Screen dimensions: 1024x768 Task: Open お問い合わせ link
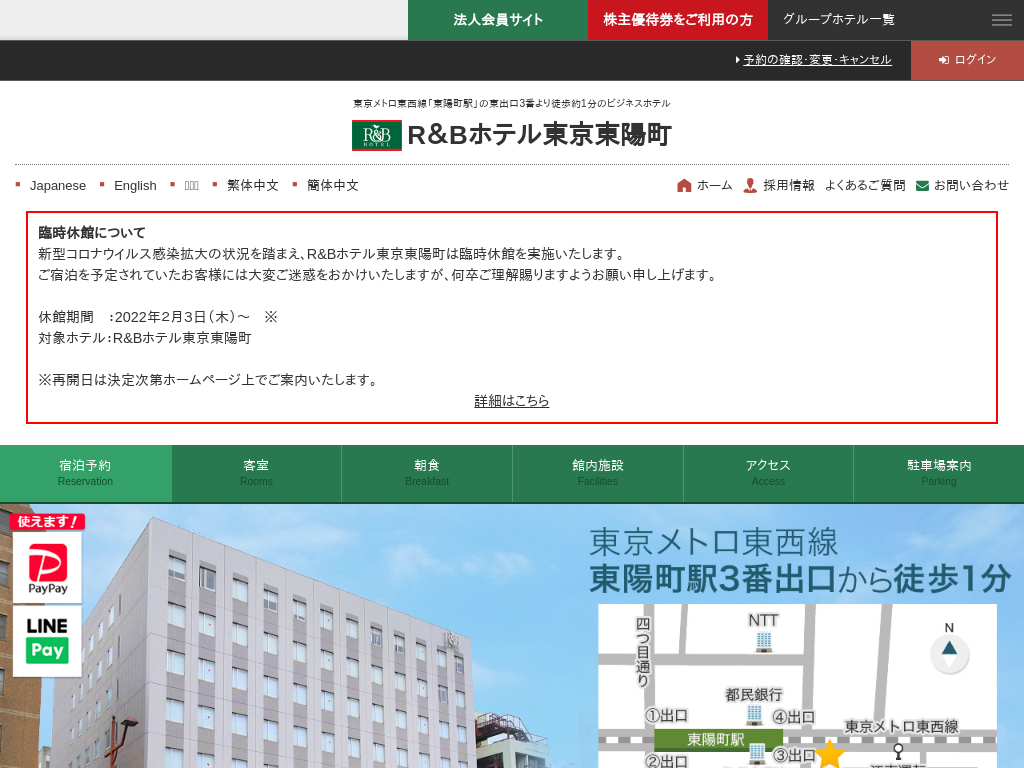(971, 185)
